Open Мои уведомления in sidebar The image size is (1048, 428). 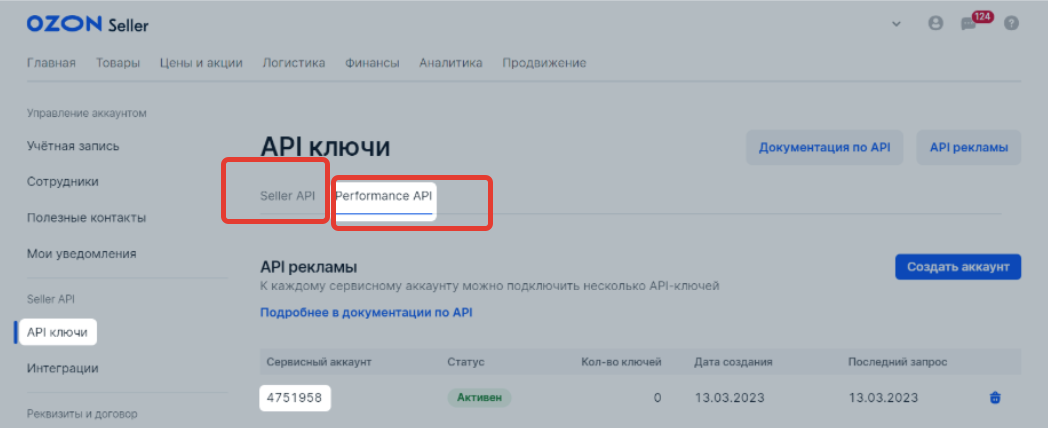click(x=82, y=254)
